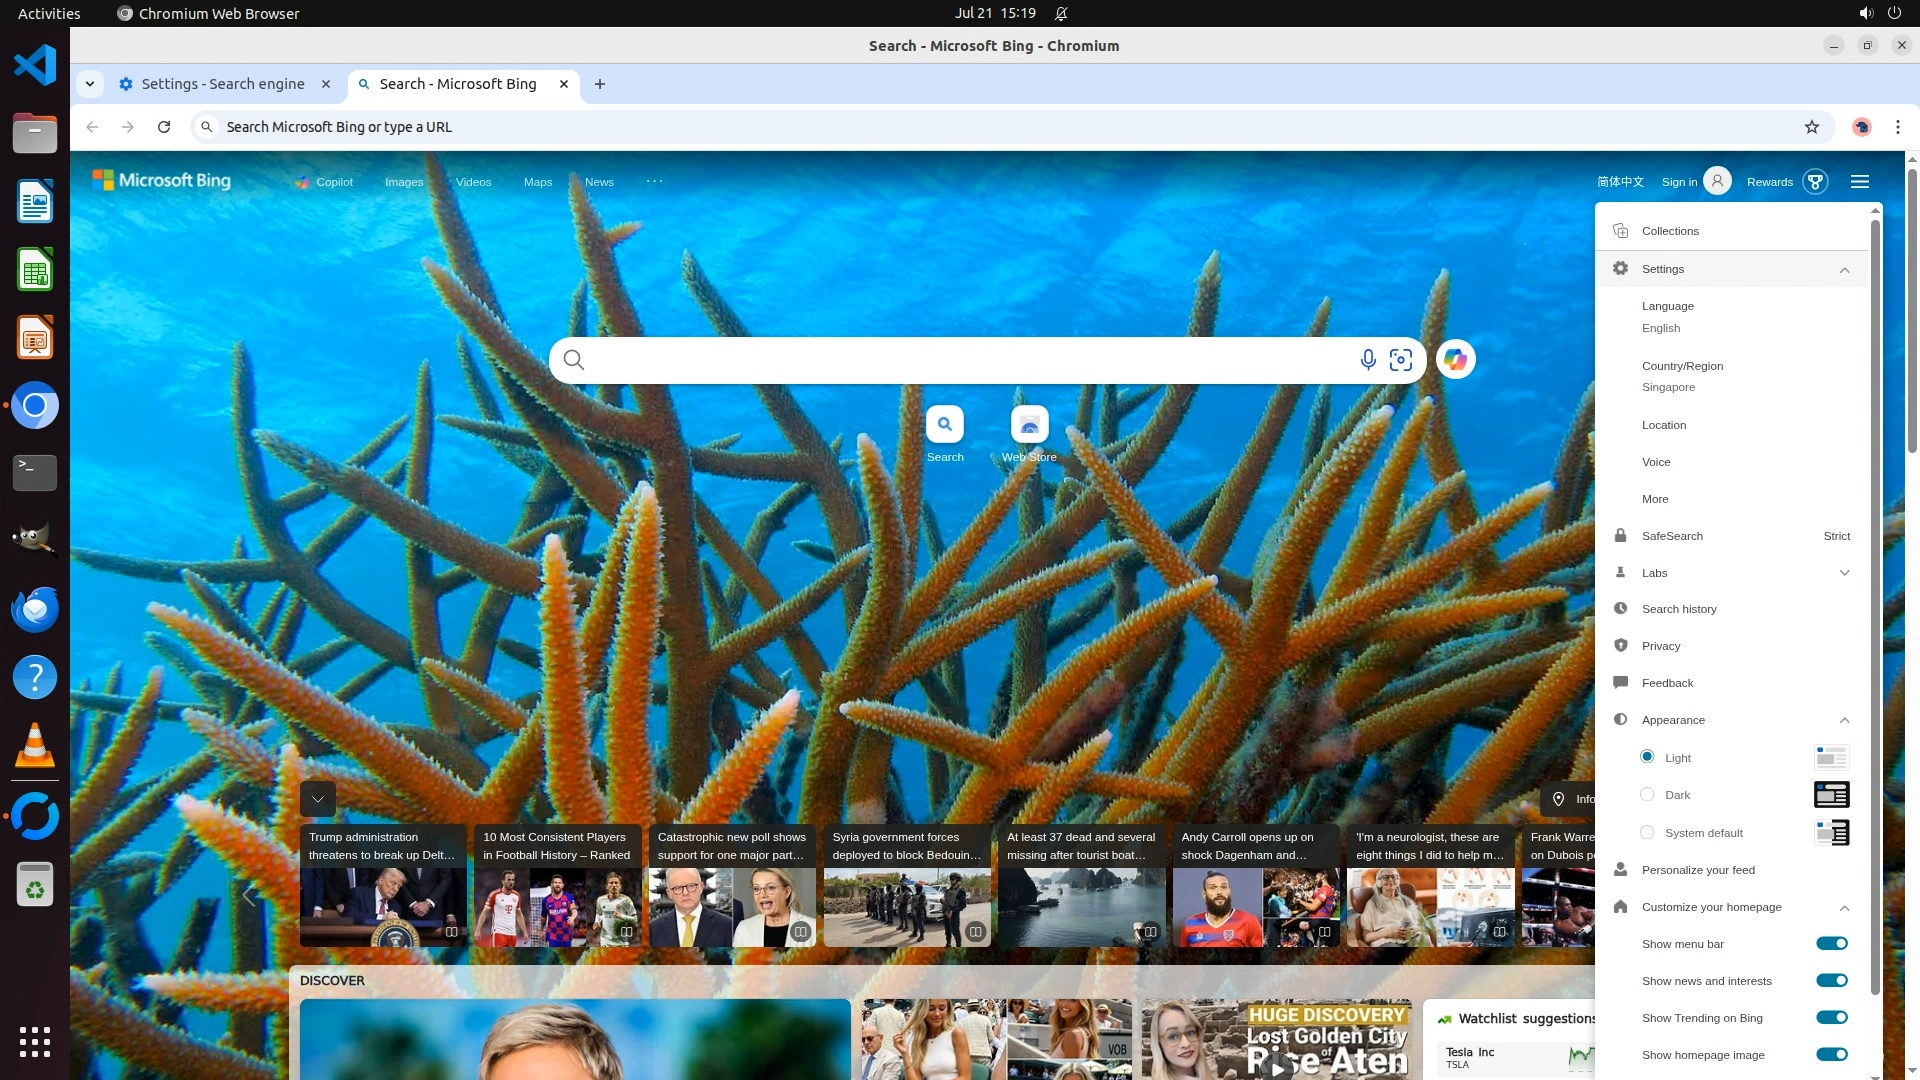The image size is (1920, 1080).
Task: Select the Dark appearance radio button
Action: (1647, 795)
